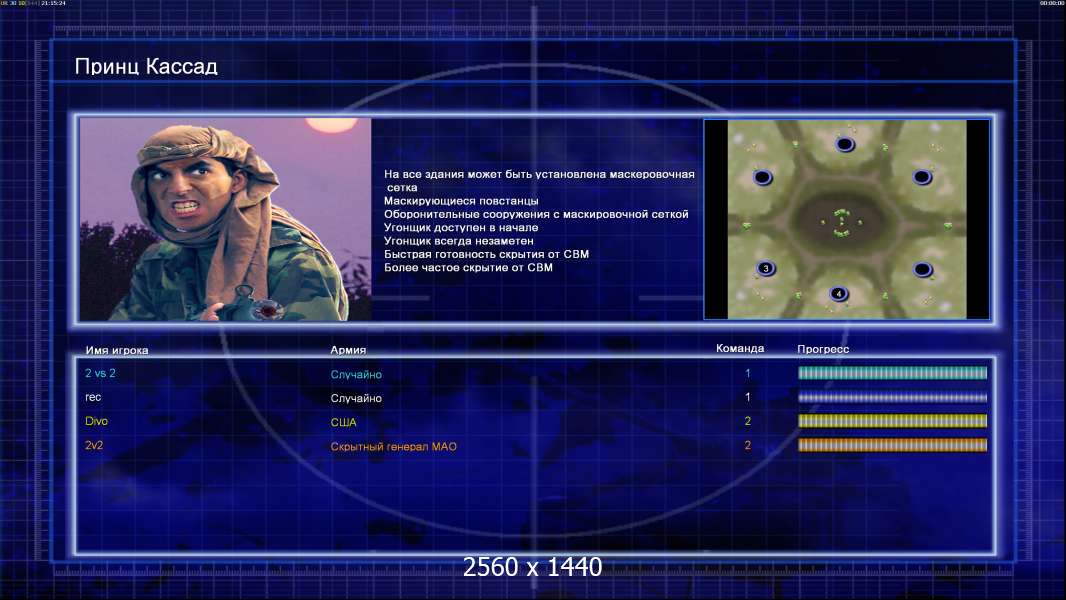Select player name '2 vs 2'
The height and width of the screenshot is (600, 1066).
(x=100, y=373)
